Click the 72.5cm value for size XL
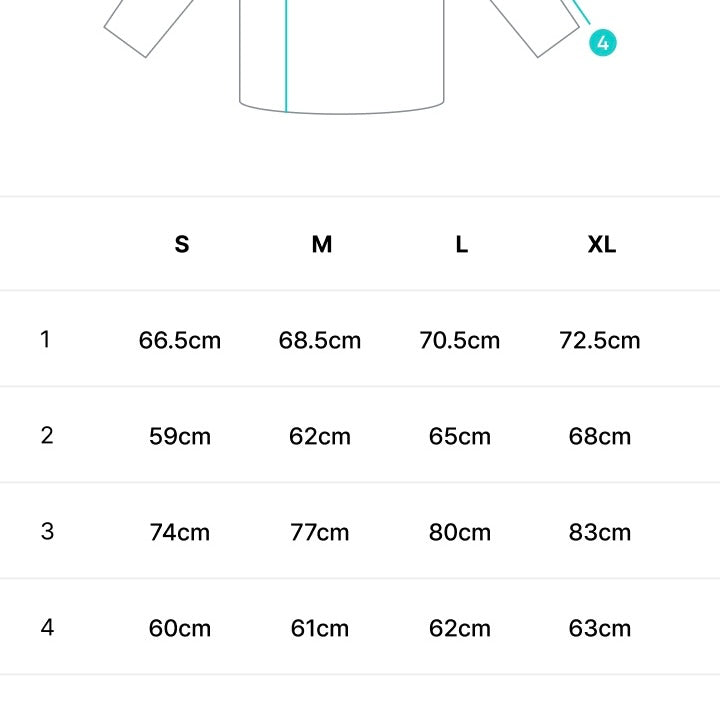This screenshot has height=720, width=720. pos(600,340)
